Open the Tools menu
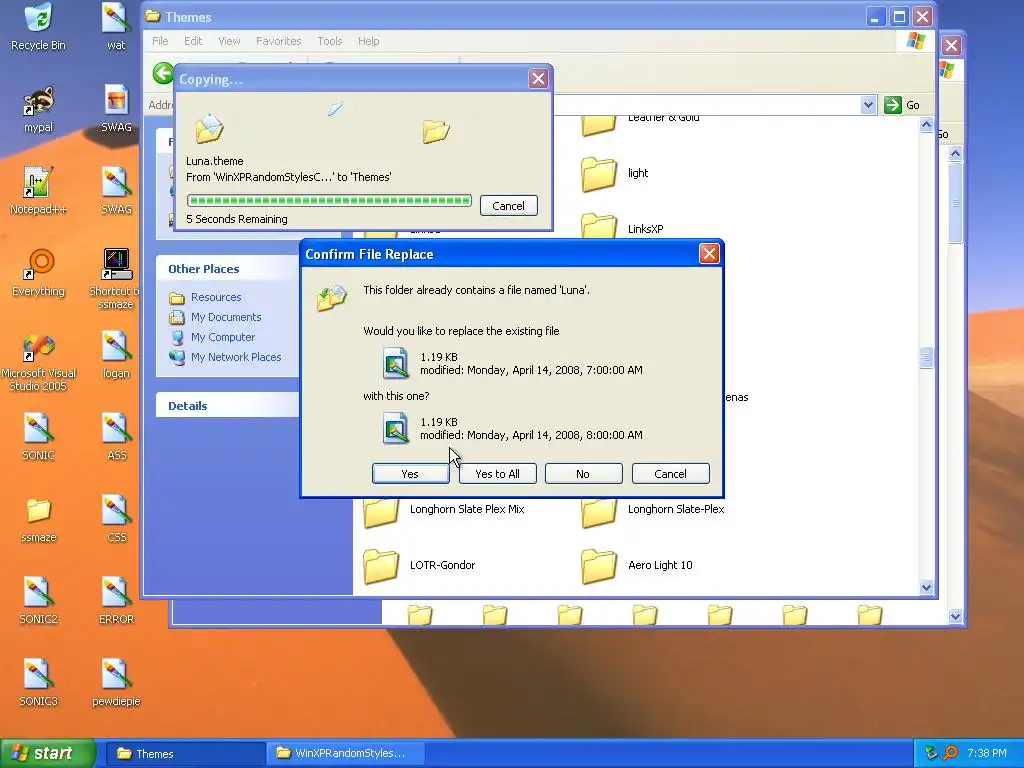This screenshot has height=768, width=1024. pyautogui.click(x=330, y=41)
